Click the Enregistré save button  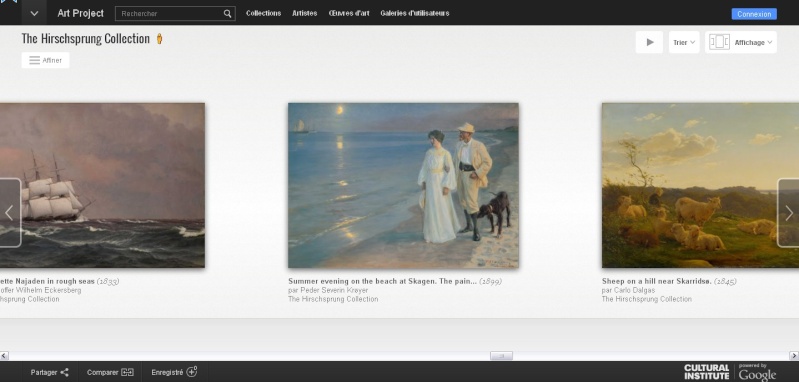tap(174, 372)
